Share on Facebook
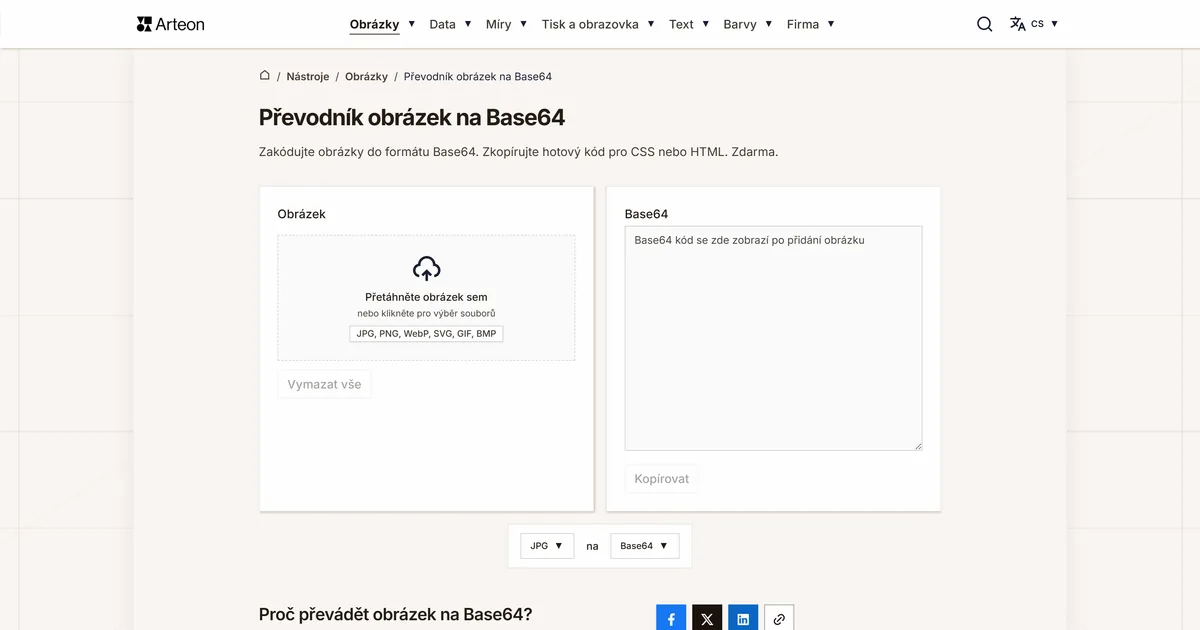Image resolution: width=1200 pixels, height=630 pixels. tap(671, 619)
